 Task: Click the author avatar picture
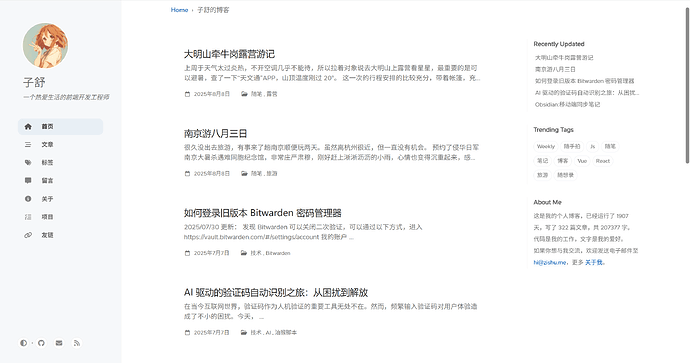point(45,46)
